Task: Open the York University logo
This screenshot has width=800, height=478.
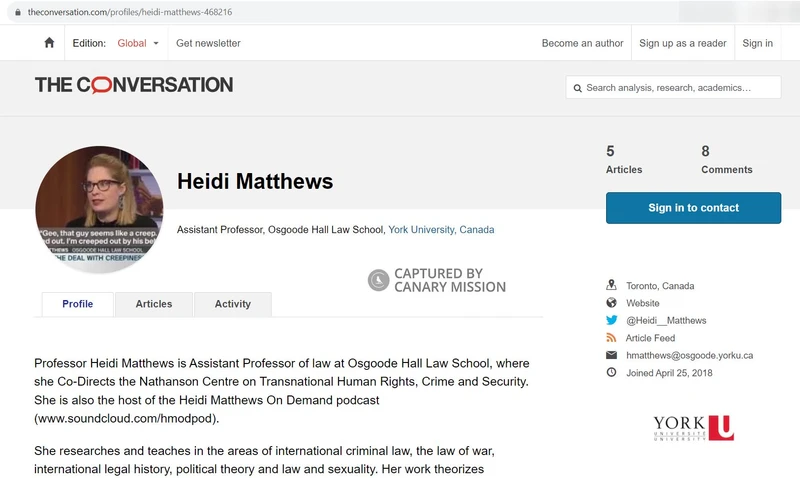Action: pyautogui.click(x=693, y=428)
